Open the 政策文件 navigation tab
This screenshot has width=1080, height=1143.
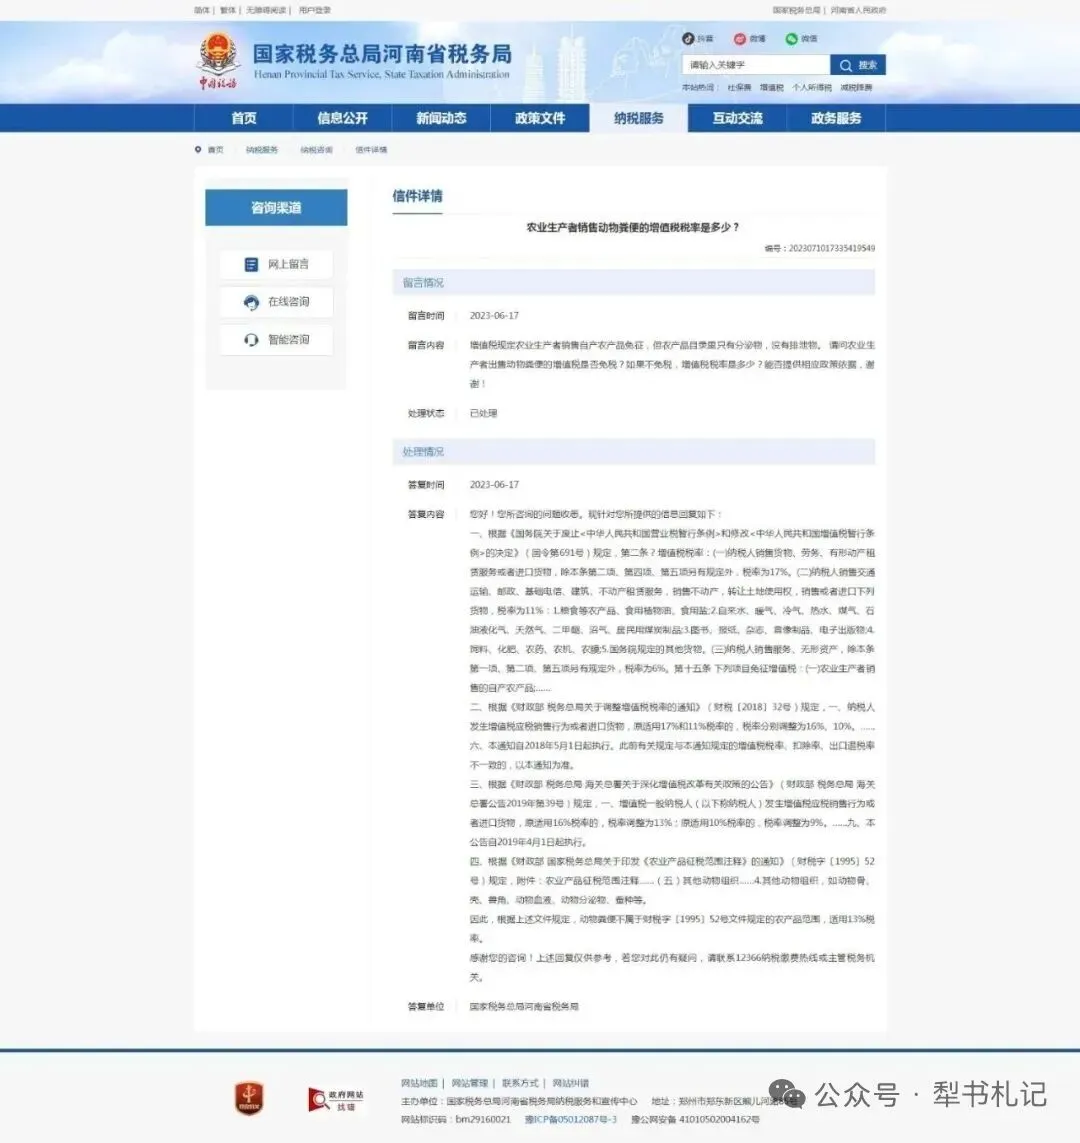tap(540, 118)
